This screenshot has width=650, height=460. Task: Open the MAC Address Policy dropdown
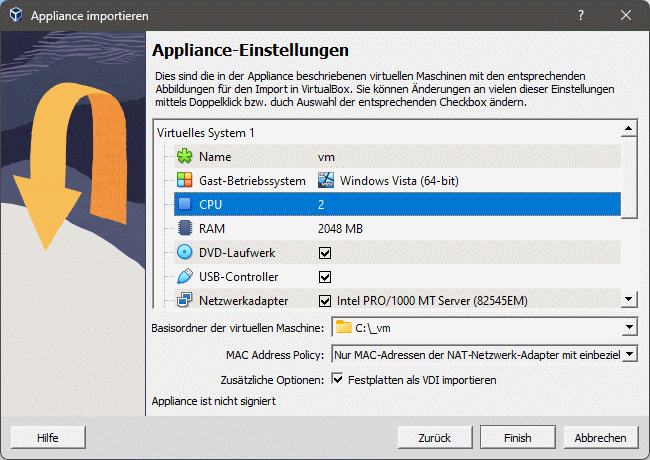[x=629, y=354]
